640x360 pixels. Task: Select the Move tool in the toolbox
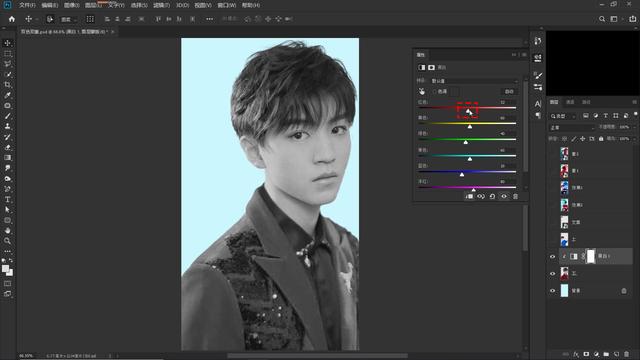7,43
